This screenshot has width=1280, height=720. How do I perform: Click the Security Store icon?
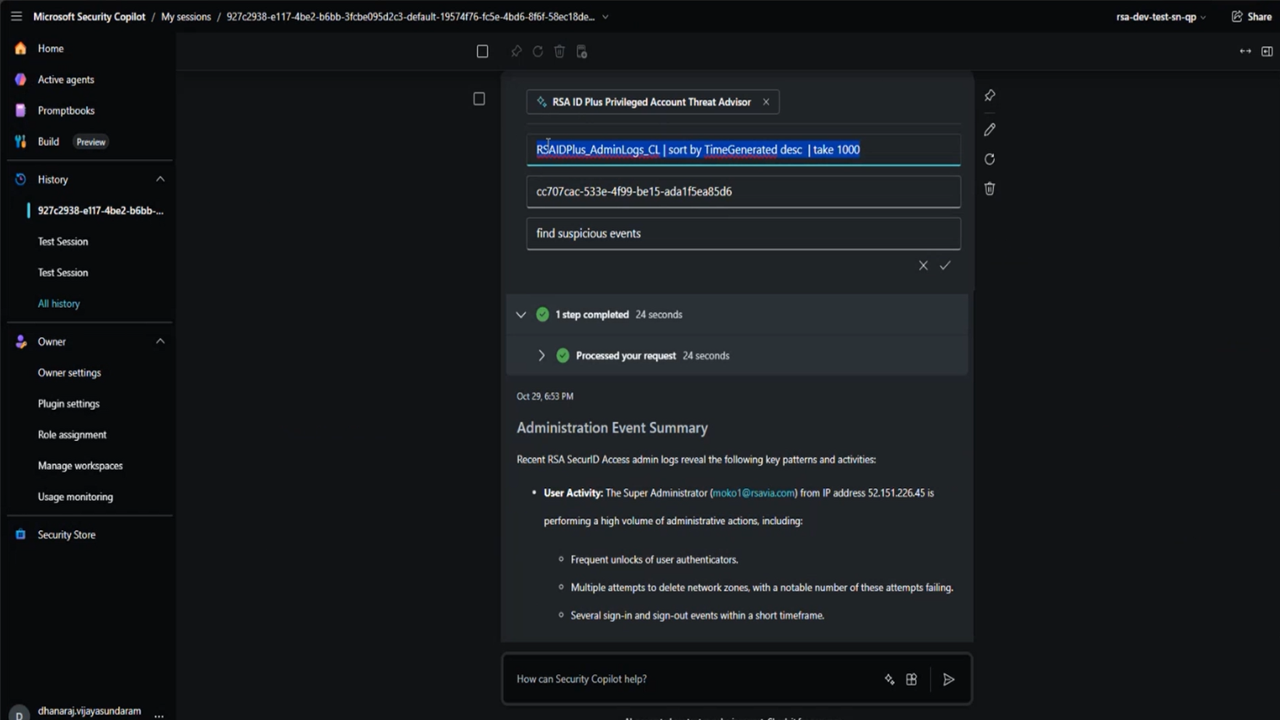pyautogui.click(x=20, y=534)
